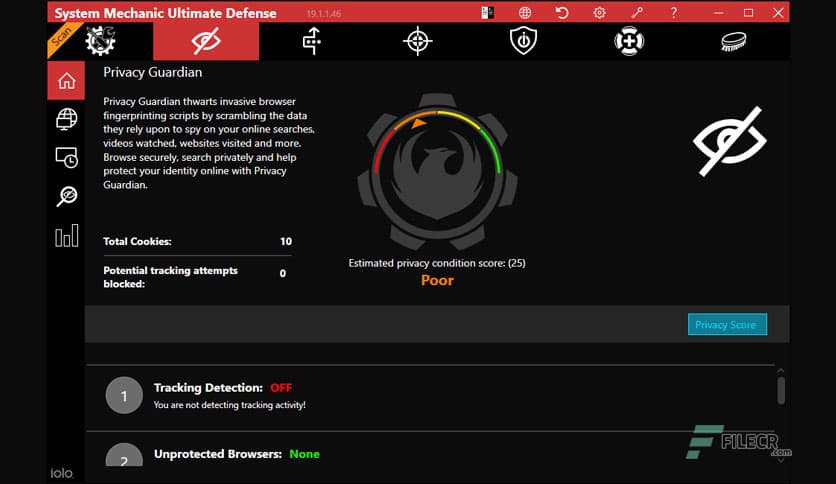Image resolution: width=836 pixels, height=484 pixels.
Task: Maximize the System Mechanic window
Action: click(x=749, y=12)
